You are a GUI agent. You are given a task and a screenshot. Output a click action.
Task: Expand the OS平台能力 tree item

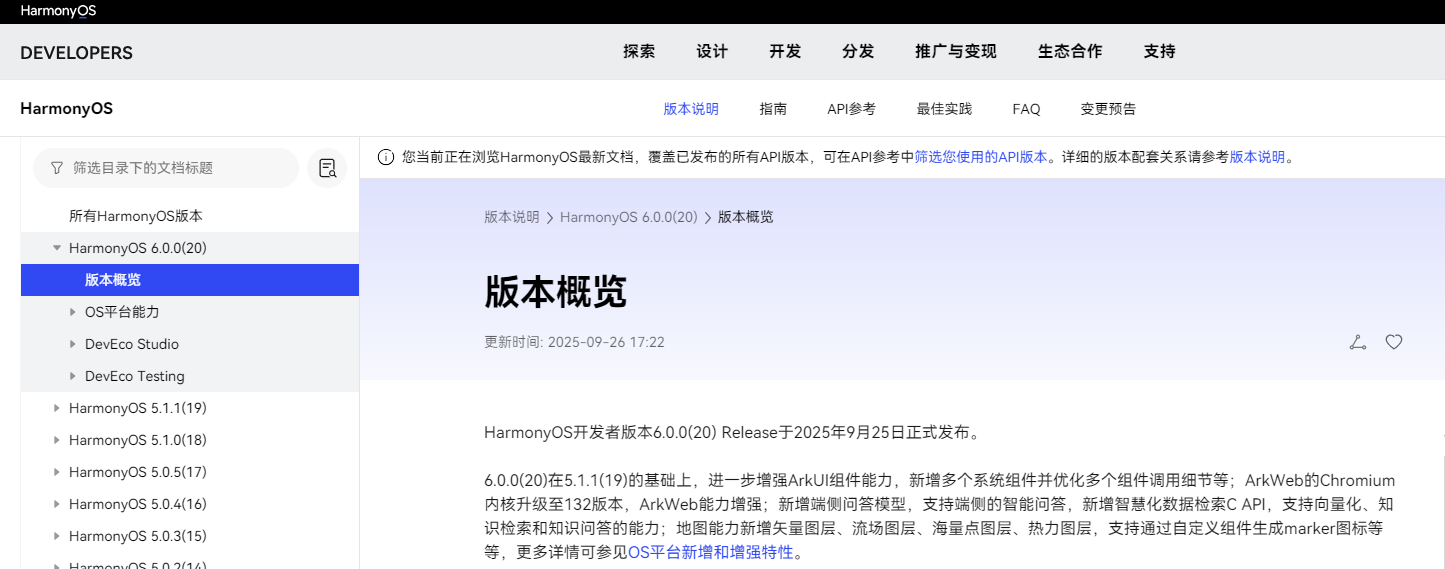click(72, 312)
